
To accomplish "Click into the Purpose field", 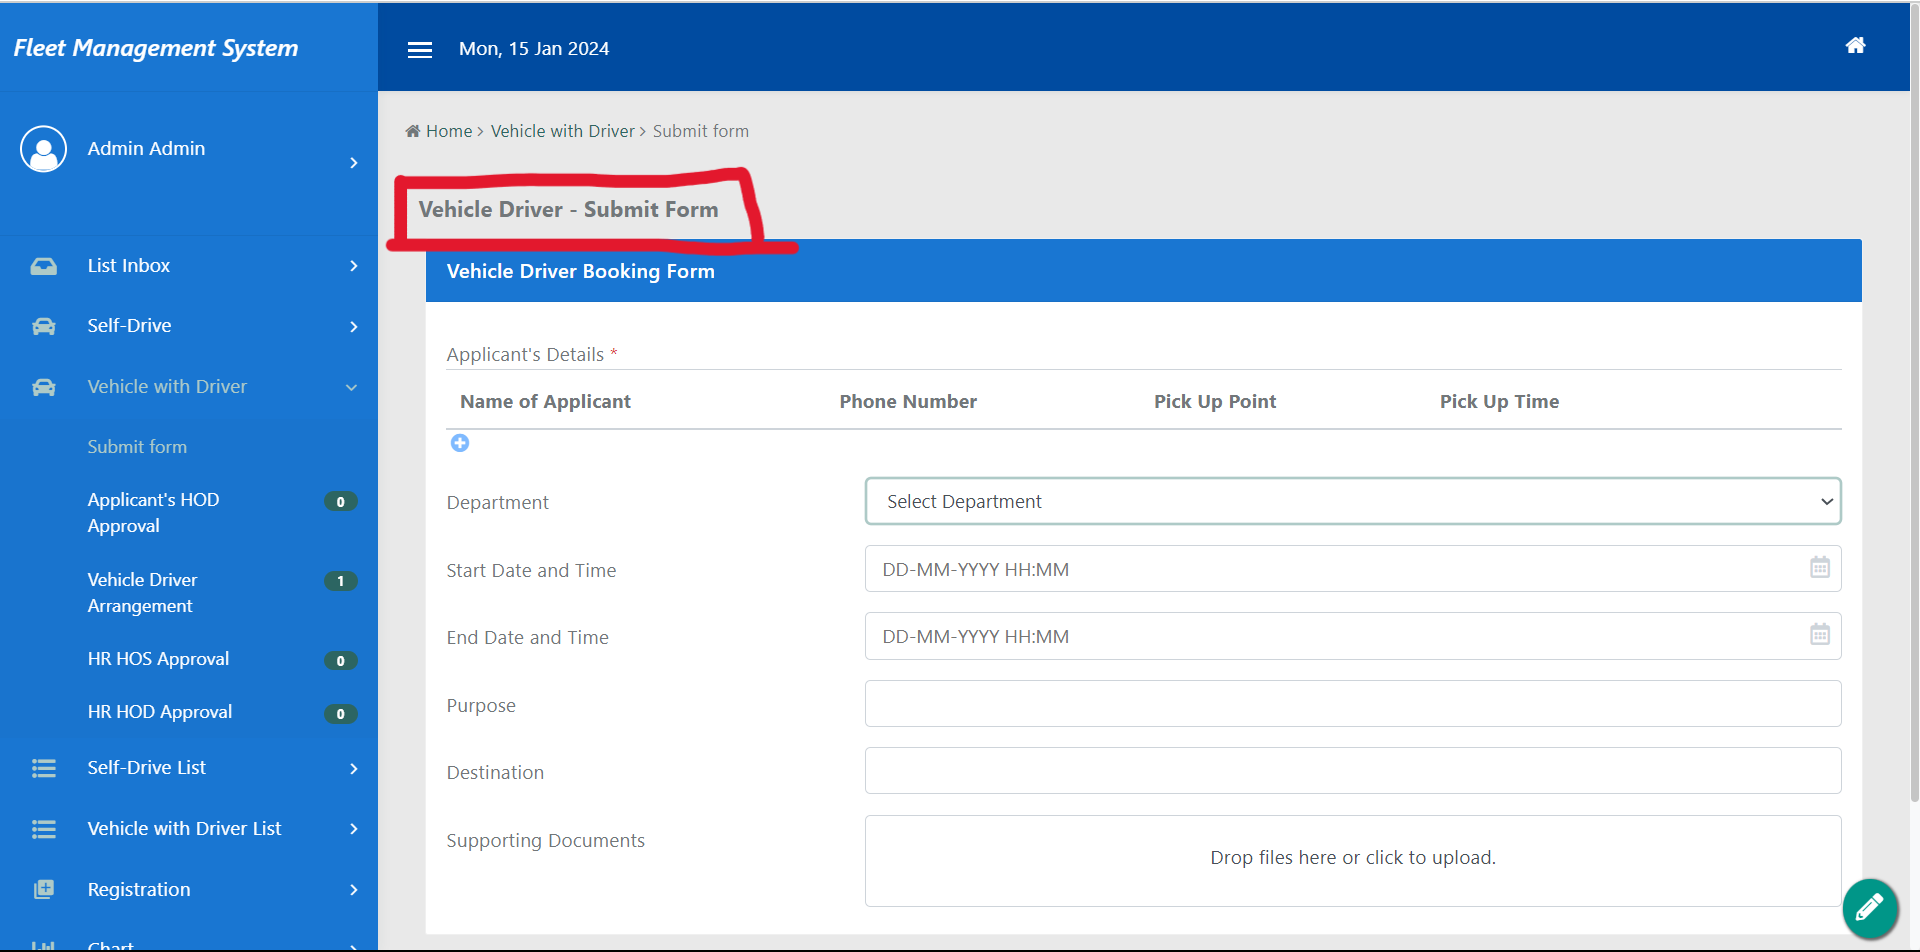I will pyautogui.click(x=1353, y=704).
